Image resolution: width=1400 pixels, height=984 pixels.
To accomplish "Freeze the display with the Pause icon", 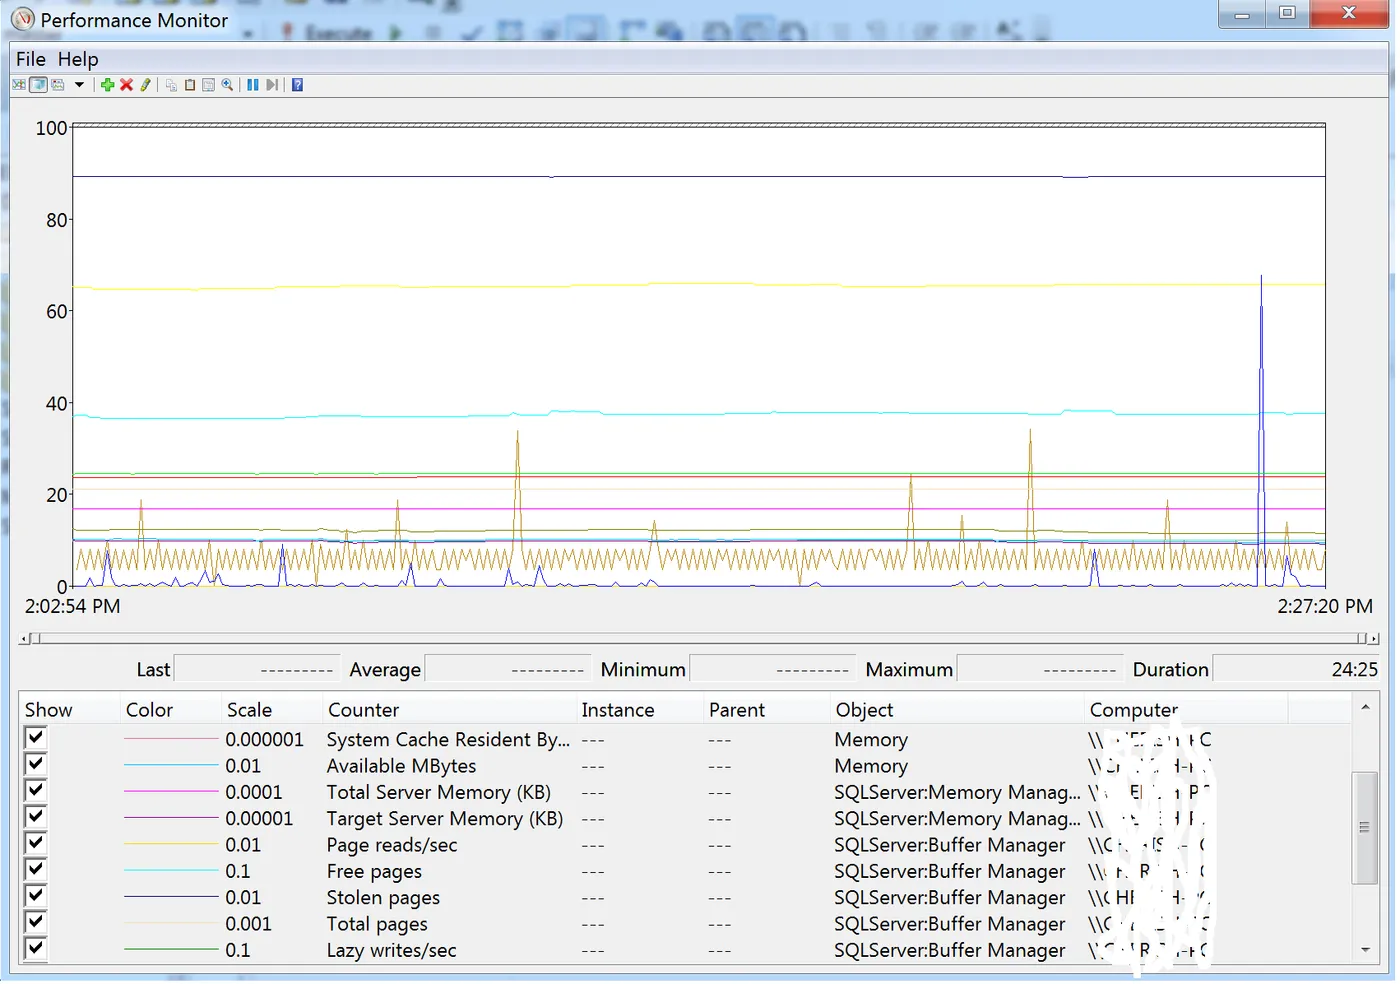I will click(x=253, y=85).
